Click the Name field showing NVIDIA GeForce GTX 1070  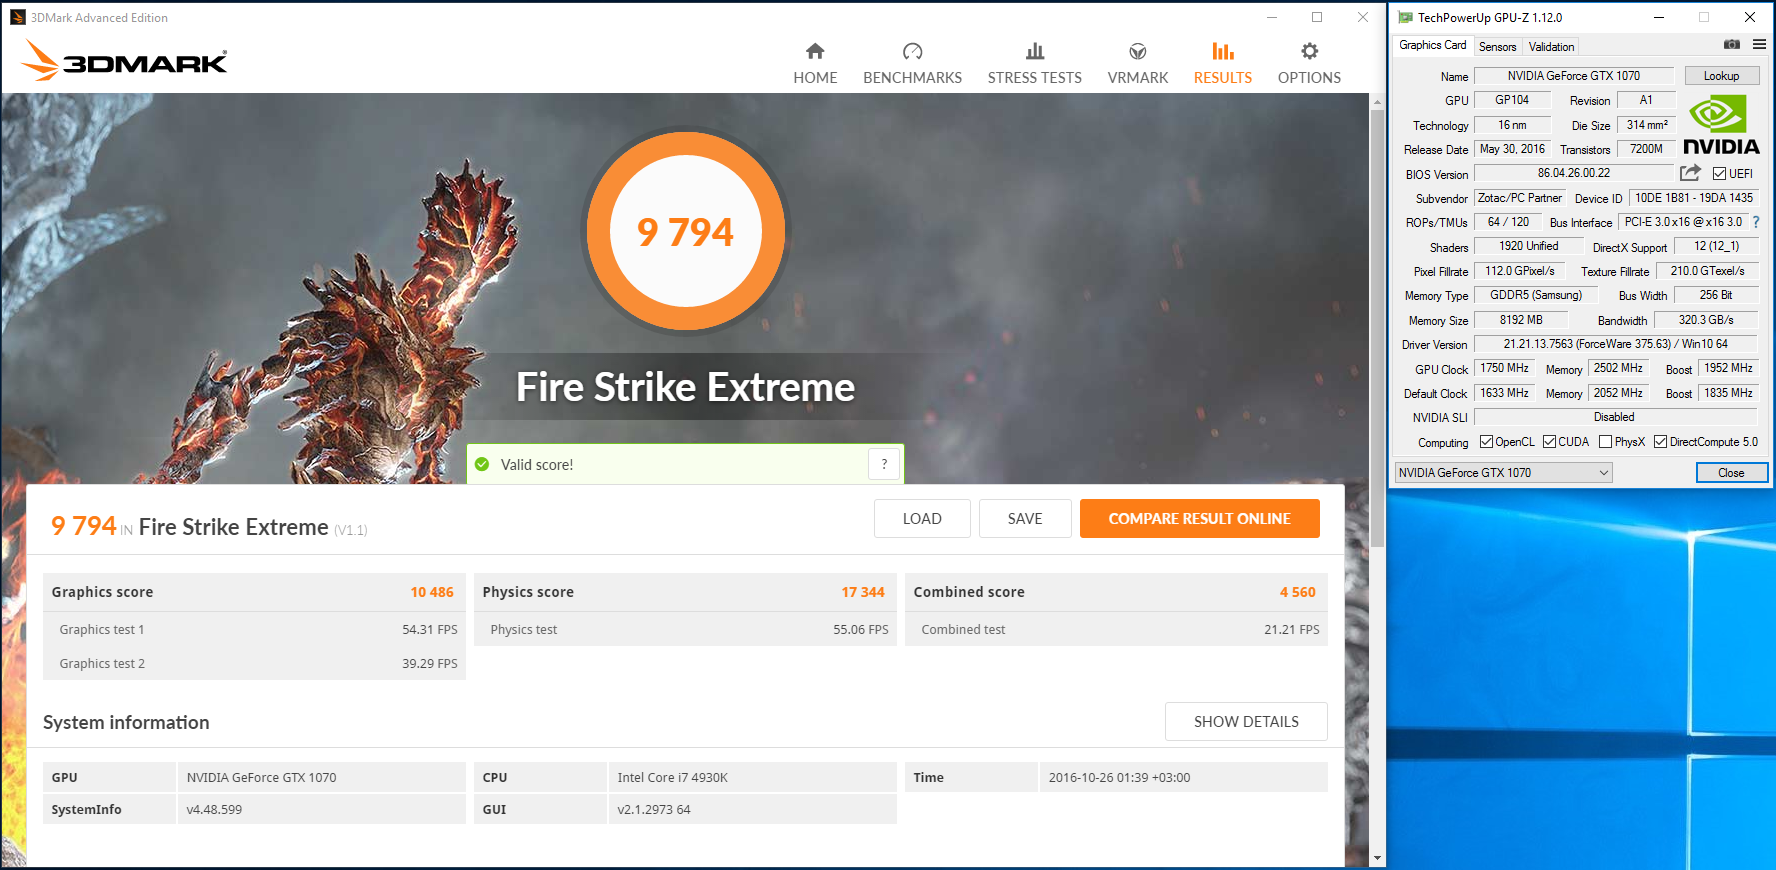point(1573,76)
